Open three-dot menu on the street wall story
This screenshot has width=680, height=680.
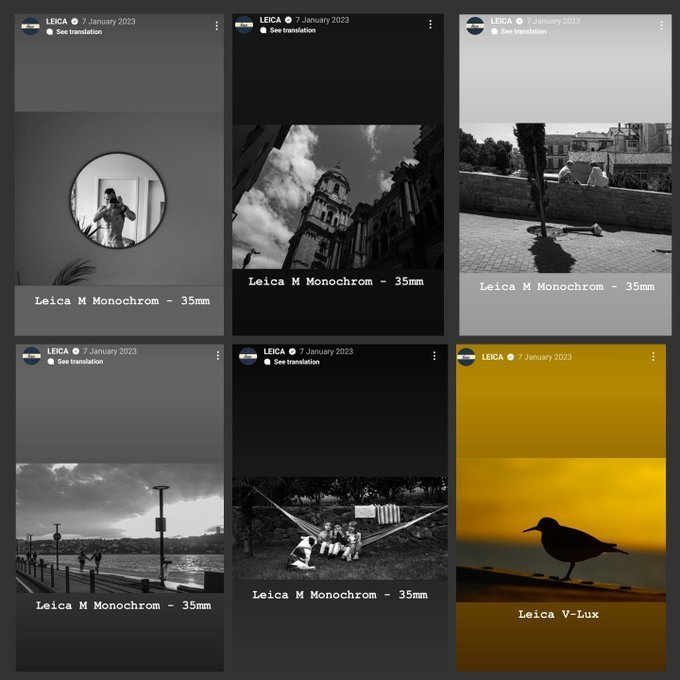point(660,26)
